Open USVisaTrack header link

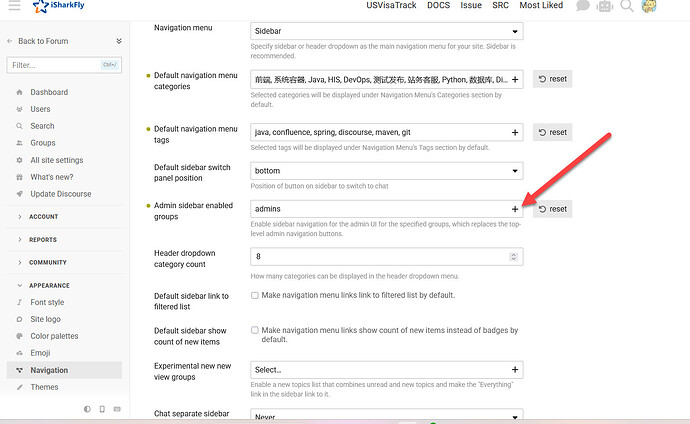pos(391,5)
